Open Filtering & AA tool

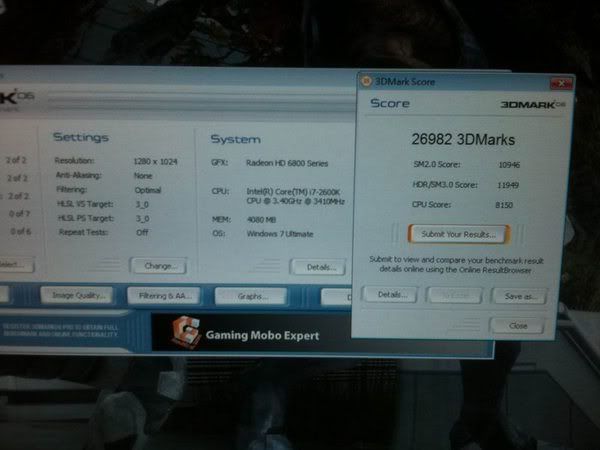coord(164,296)
